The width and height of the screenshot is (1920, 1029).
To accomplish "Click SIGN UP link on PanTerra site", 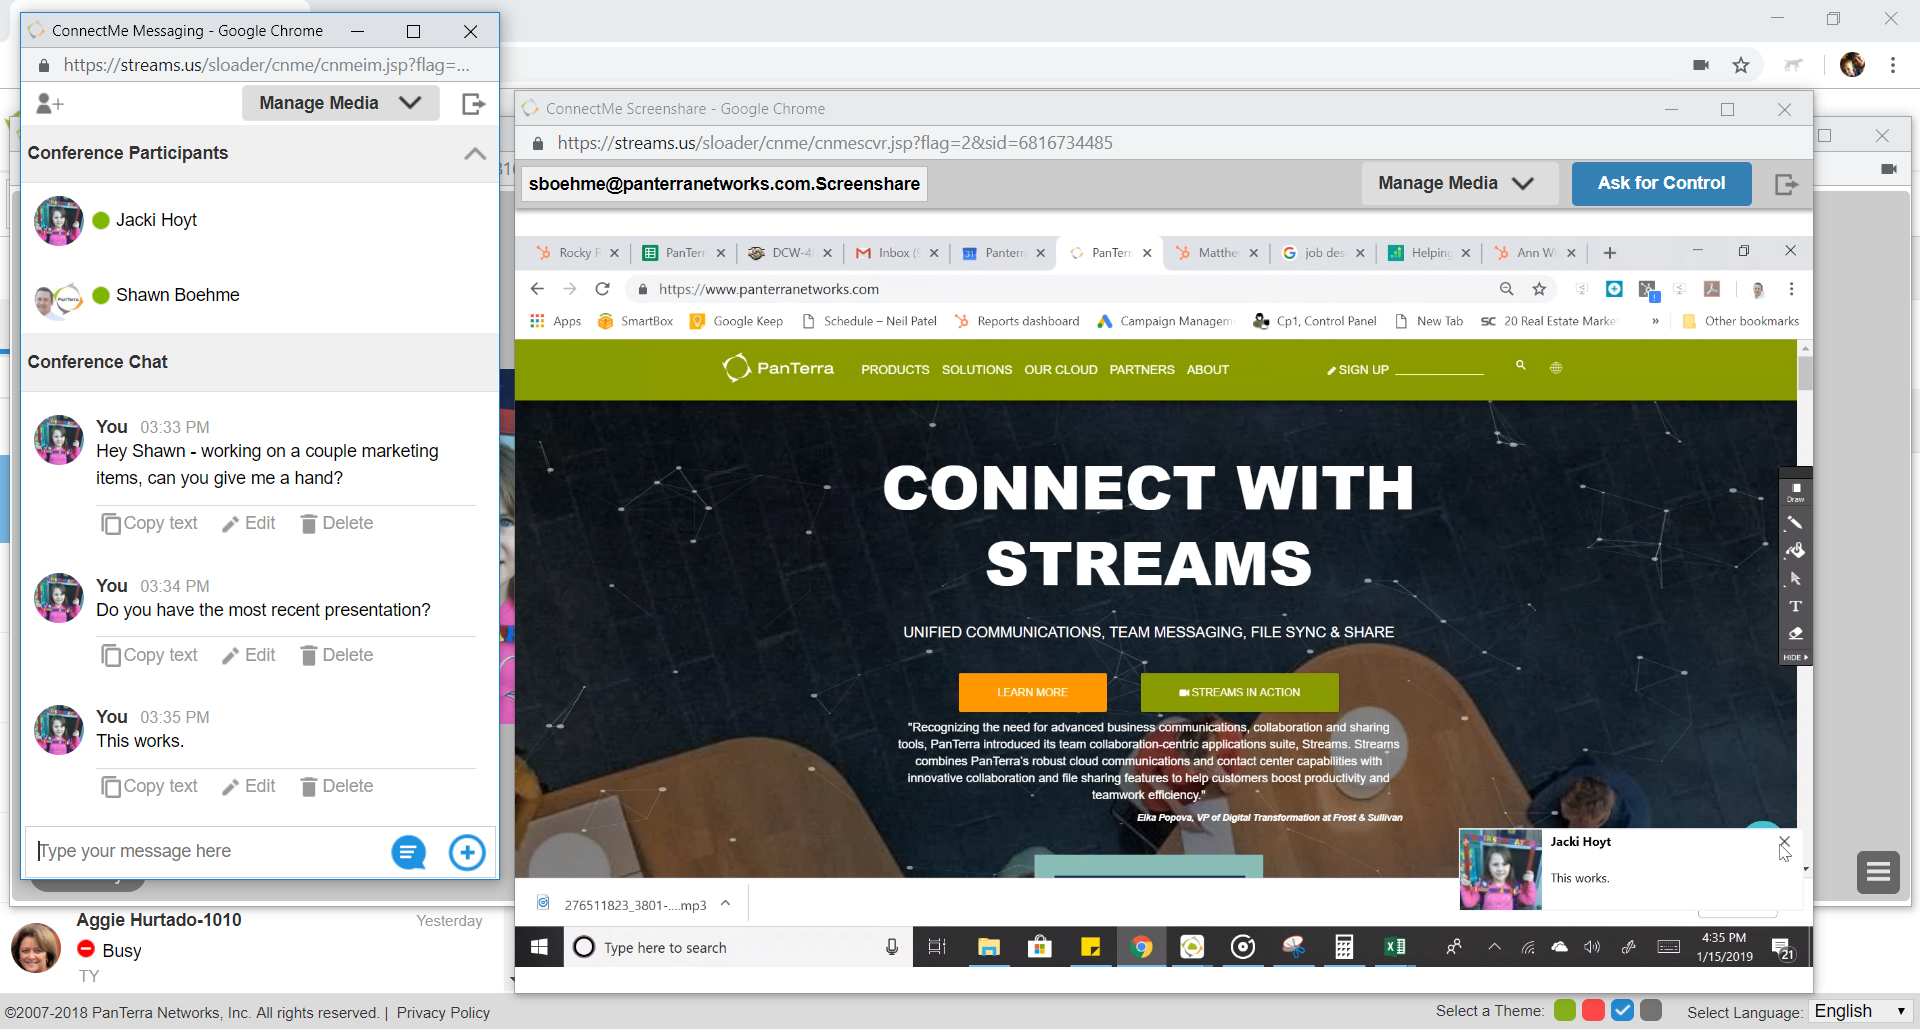I will point(1358,370).
